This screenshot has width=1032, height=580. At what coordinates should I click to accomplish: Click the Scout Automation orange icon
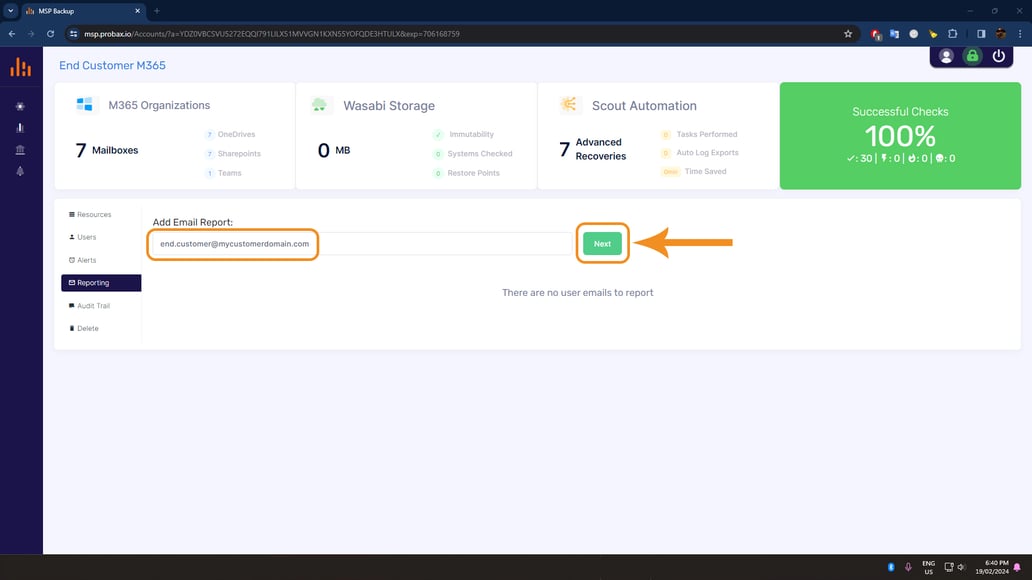568,104
